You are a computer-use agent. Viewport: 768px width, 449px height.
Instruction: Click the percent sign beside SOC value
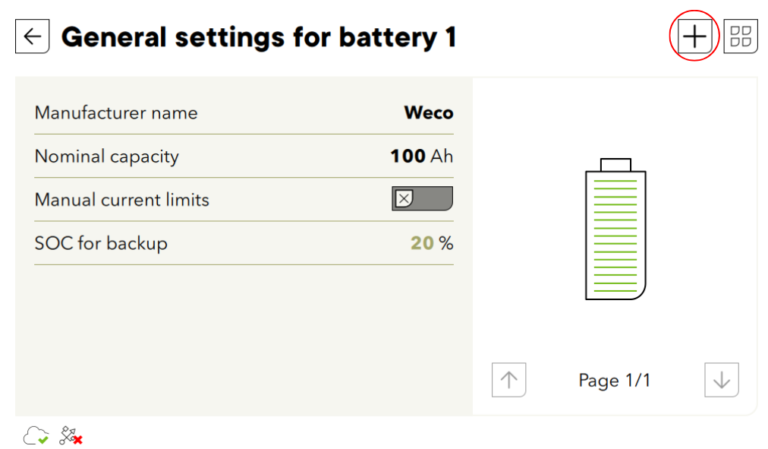(x=446, y=243)
